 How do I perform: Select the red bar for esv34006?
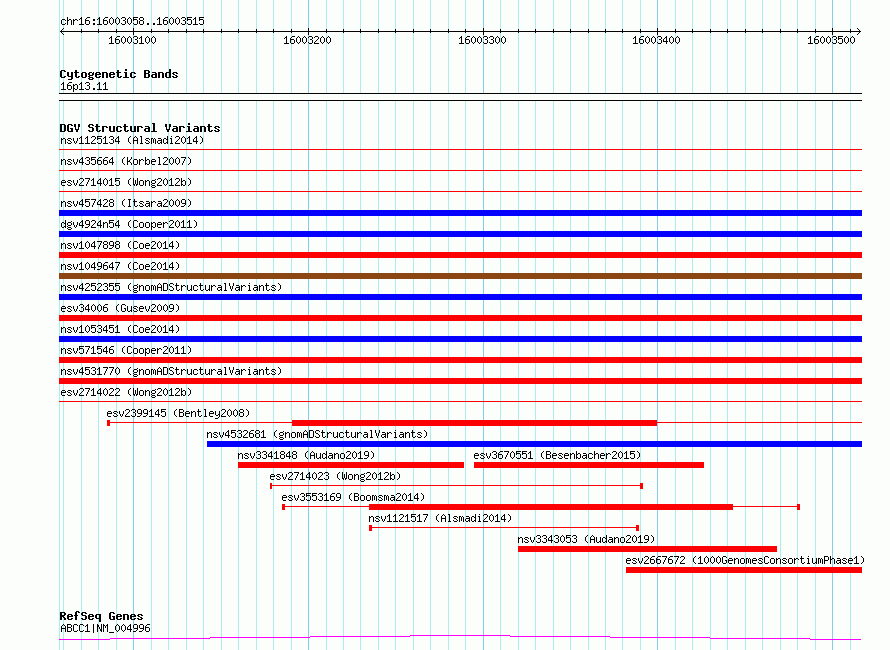[460, 318]
